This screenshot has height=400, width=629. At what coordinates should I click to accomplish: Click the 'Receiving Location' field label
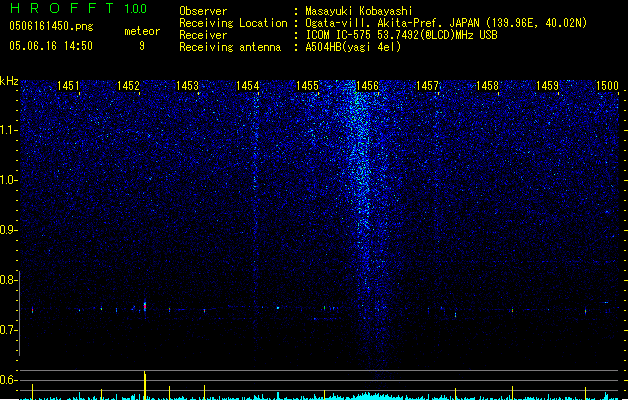(233, 23)
